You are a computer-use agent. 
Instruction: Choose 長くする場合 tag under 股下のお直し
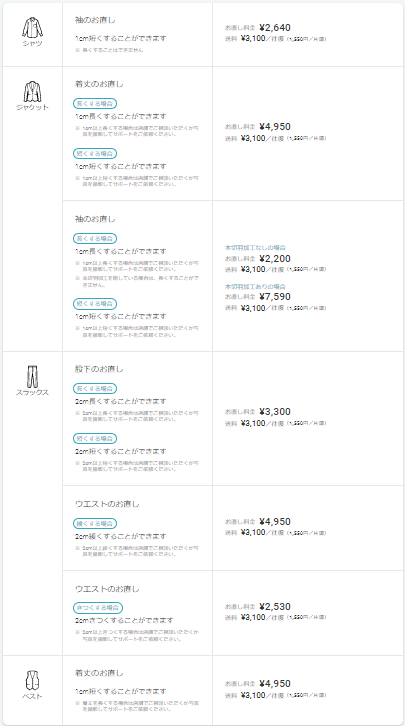[x=95, y=388]
